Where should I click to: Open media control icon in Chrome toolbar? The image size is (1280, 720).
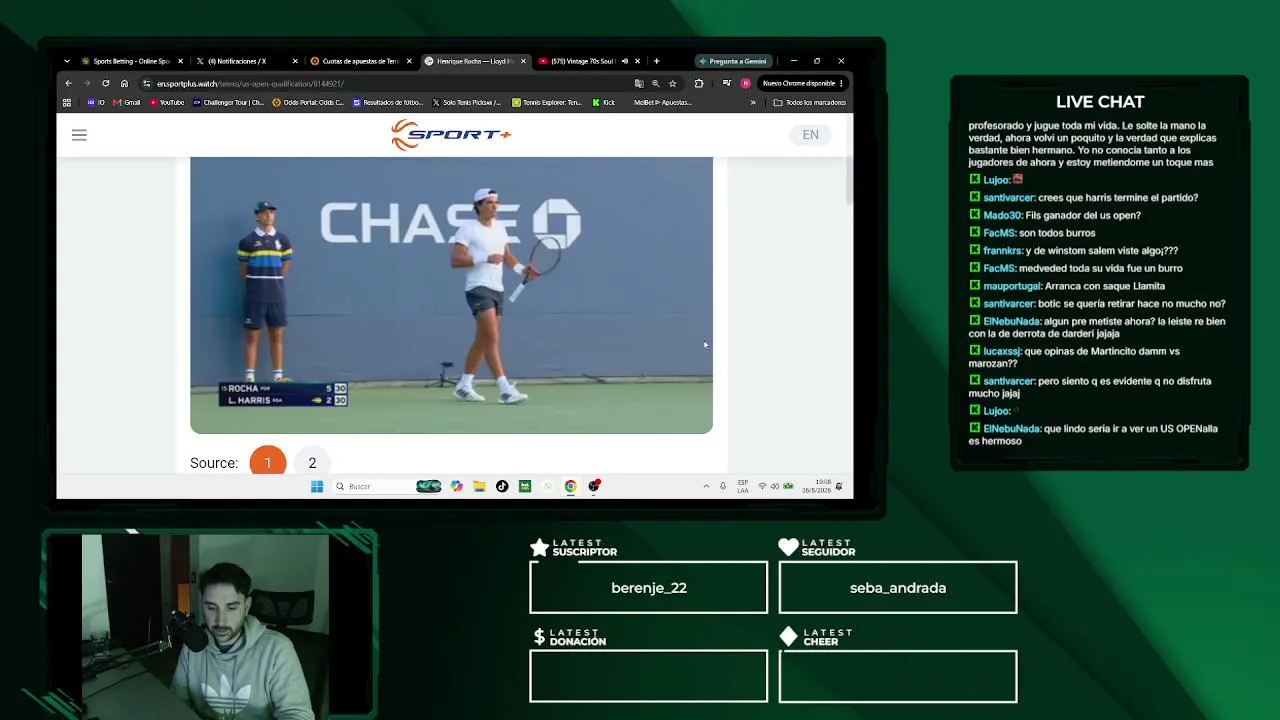727,83
